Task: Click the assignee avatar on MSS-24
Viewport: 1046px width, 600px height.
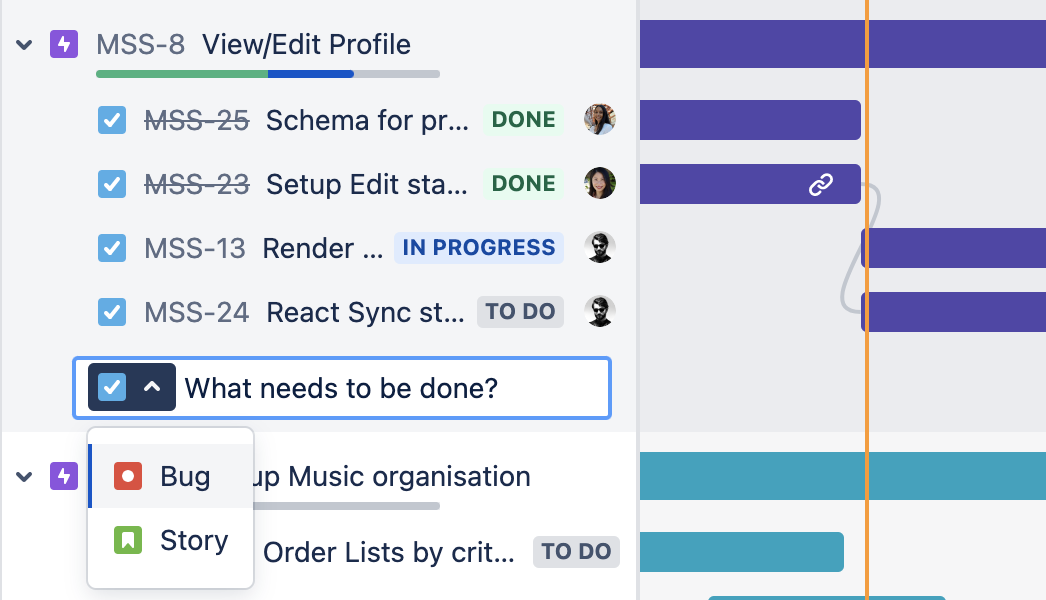Action: (x=600, y=311)
